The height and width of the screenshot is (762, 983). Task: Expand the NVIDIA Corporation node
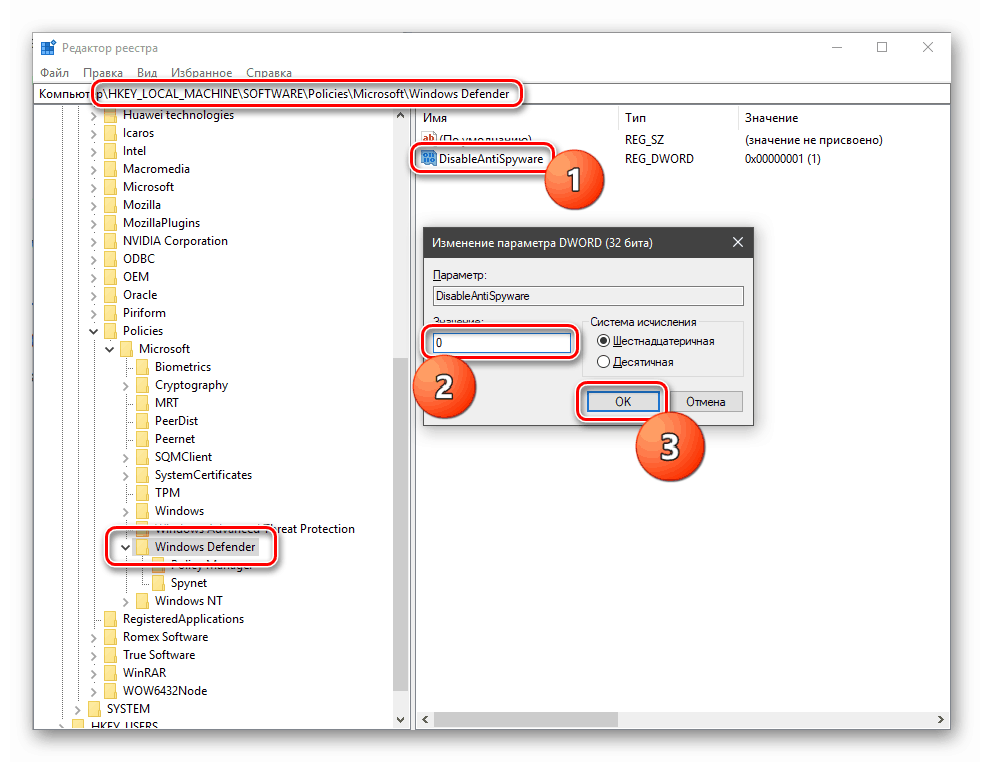tap(93, 241)
